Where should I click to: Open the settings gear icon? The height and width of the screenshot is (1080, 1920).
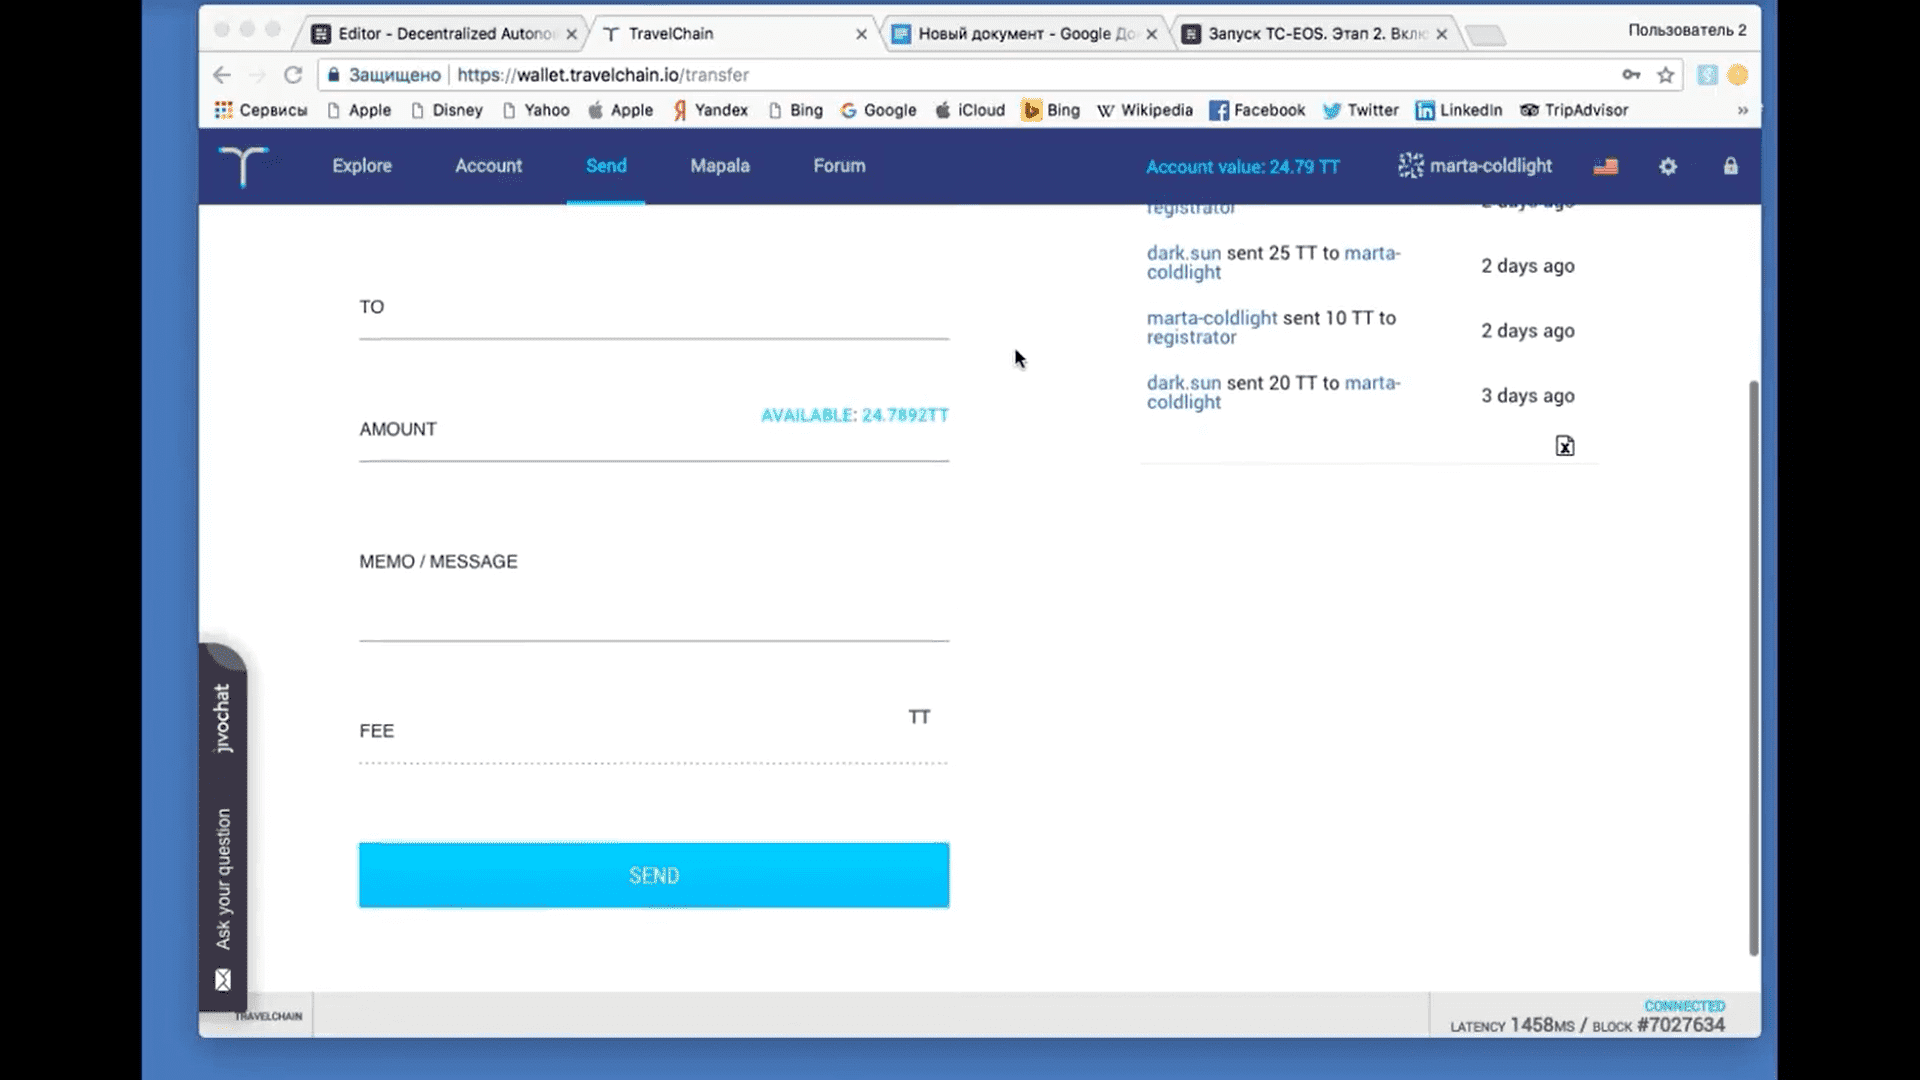pyautogui.click(x=1668, y=167)
